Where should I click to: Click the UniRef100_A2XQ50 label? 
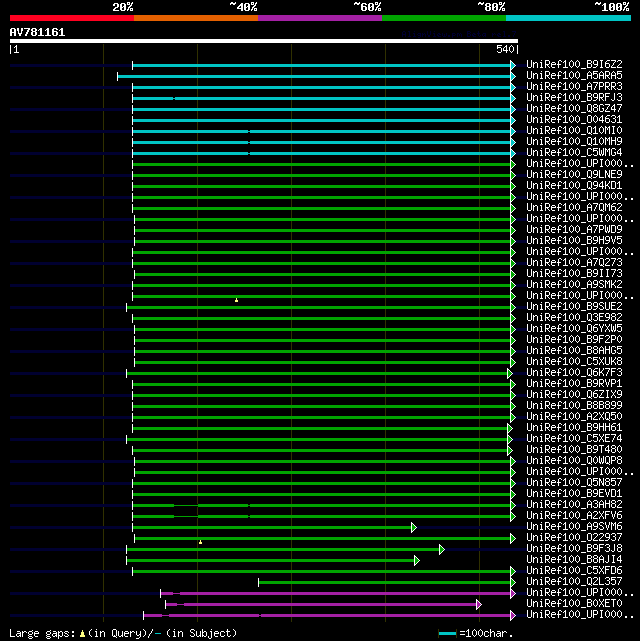pos(574,417)
